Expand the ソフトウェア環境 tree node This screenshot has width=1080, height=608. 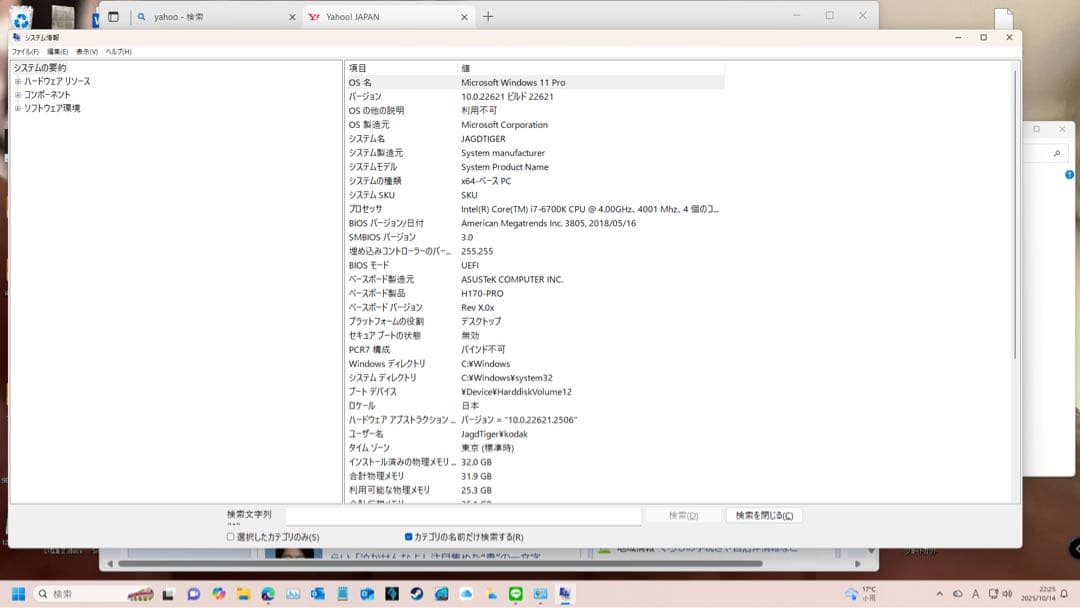(x=17, y=107)
